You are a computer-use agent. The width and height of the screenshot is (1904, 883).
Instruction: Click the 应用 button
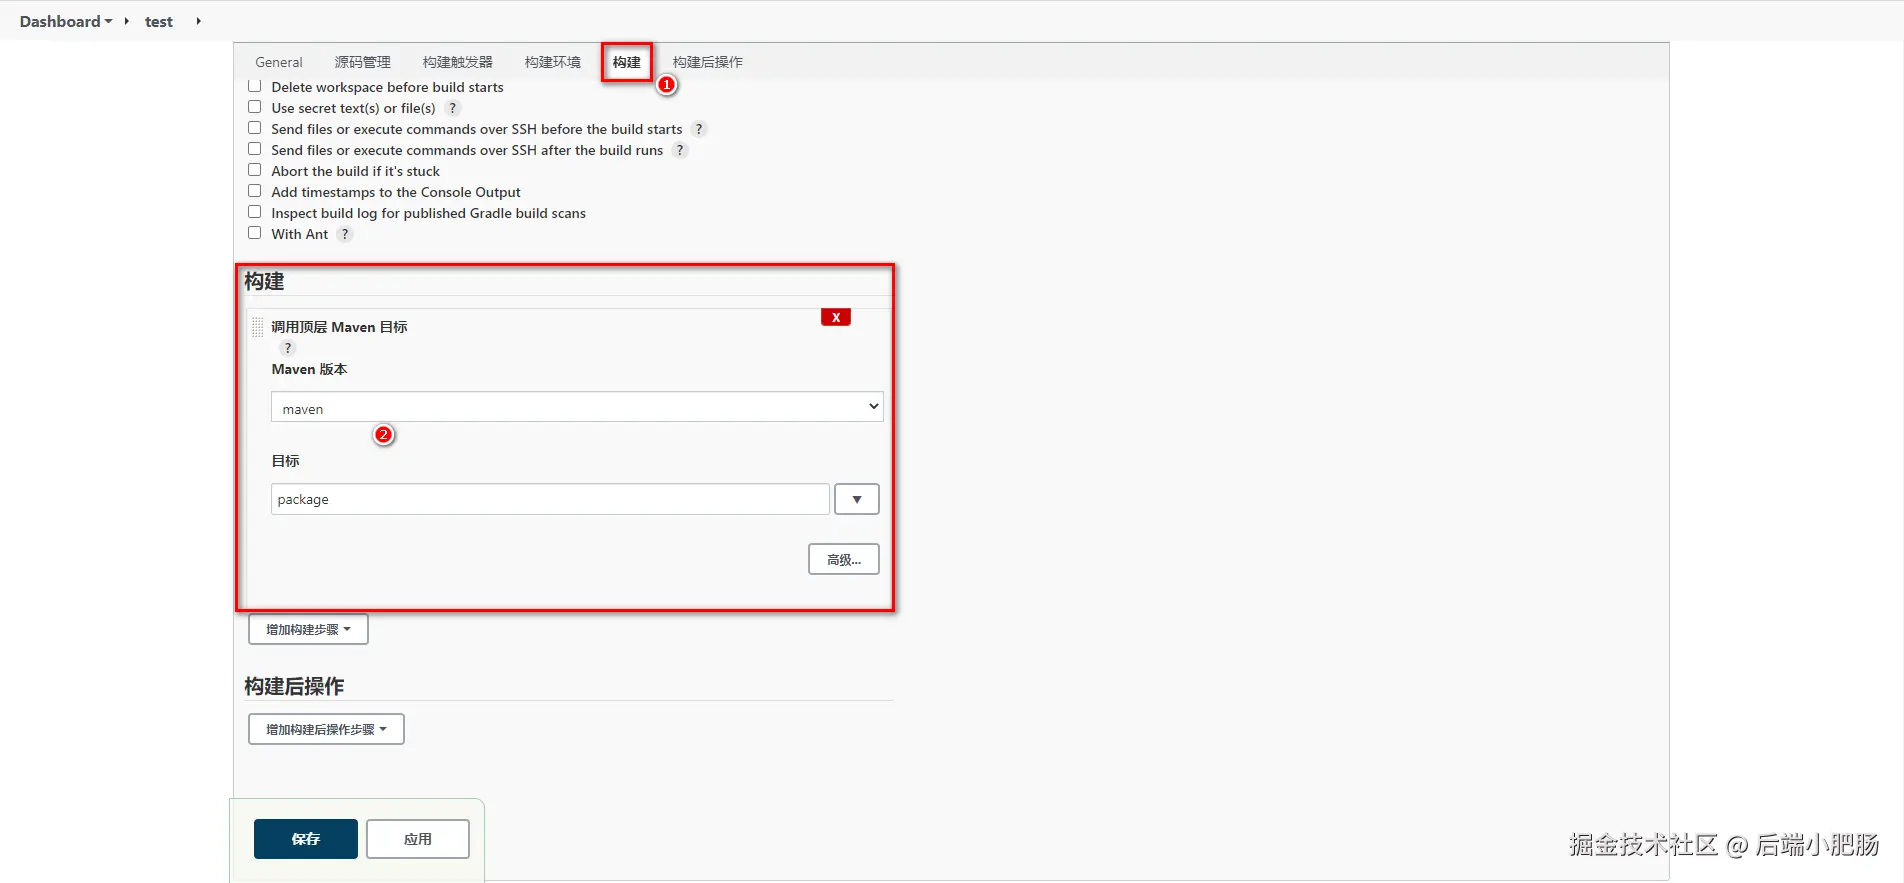pos(418,839)
